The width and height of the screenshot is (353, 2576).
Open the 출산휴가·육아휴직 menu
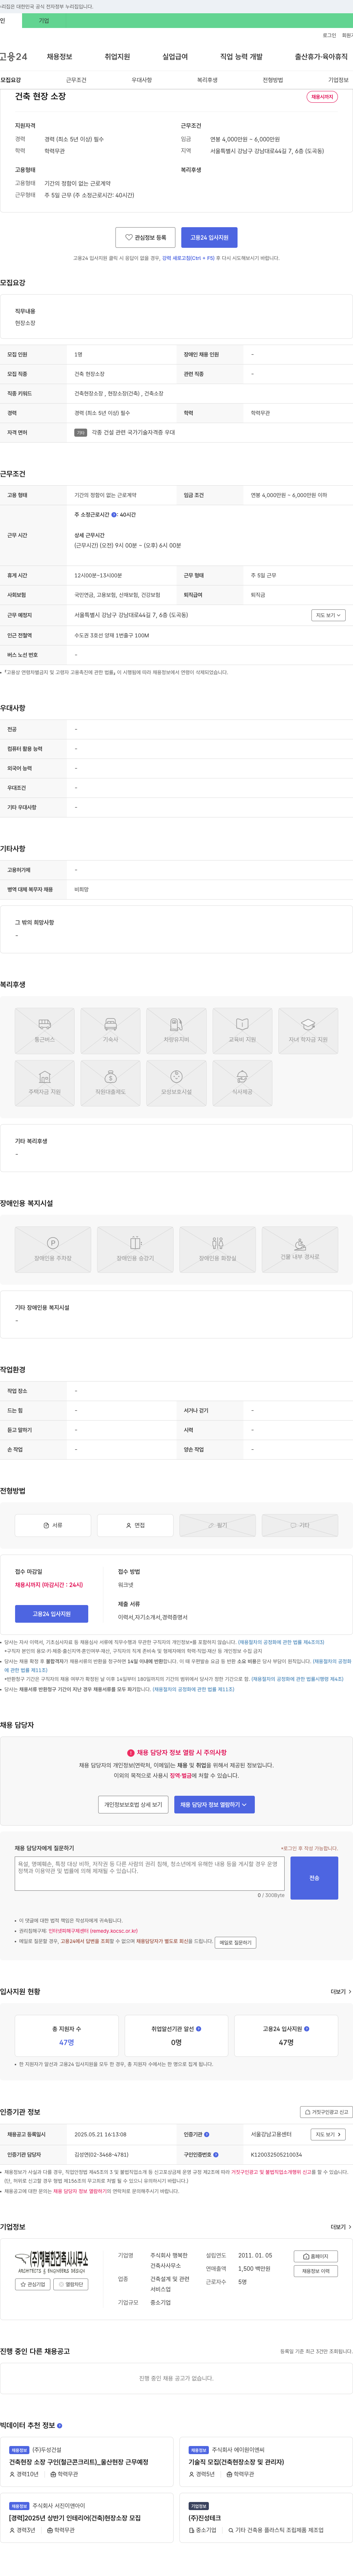[321, 57]
